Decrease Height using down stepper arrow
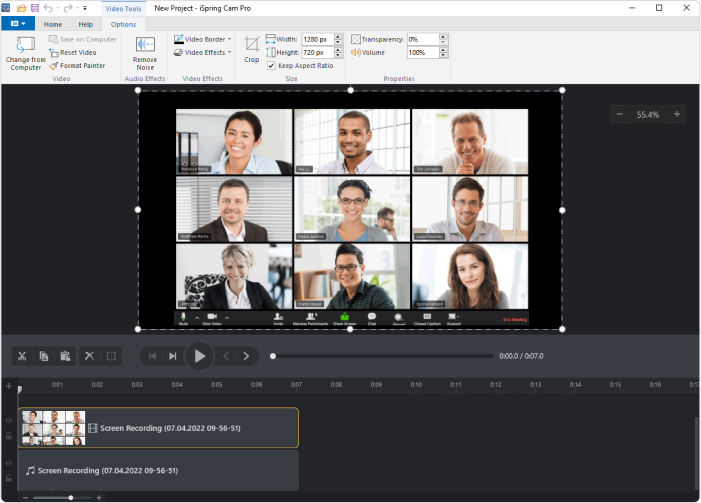 point(338,55)
